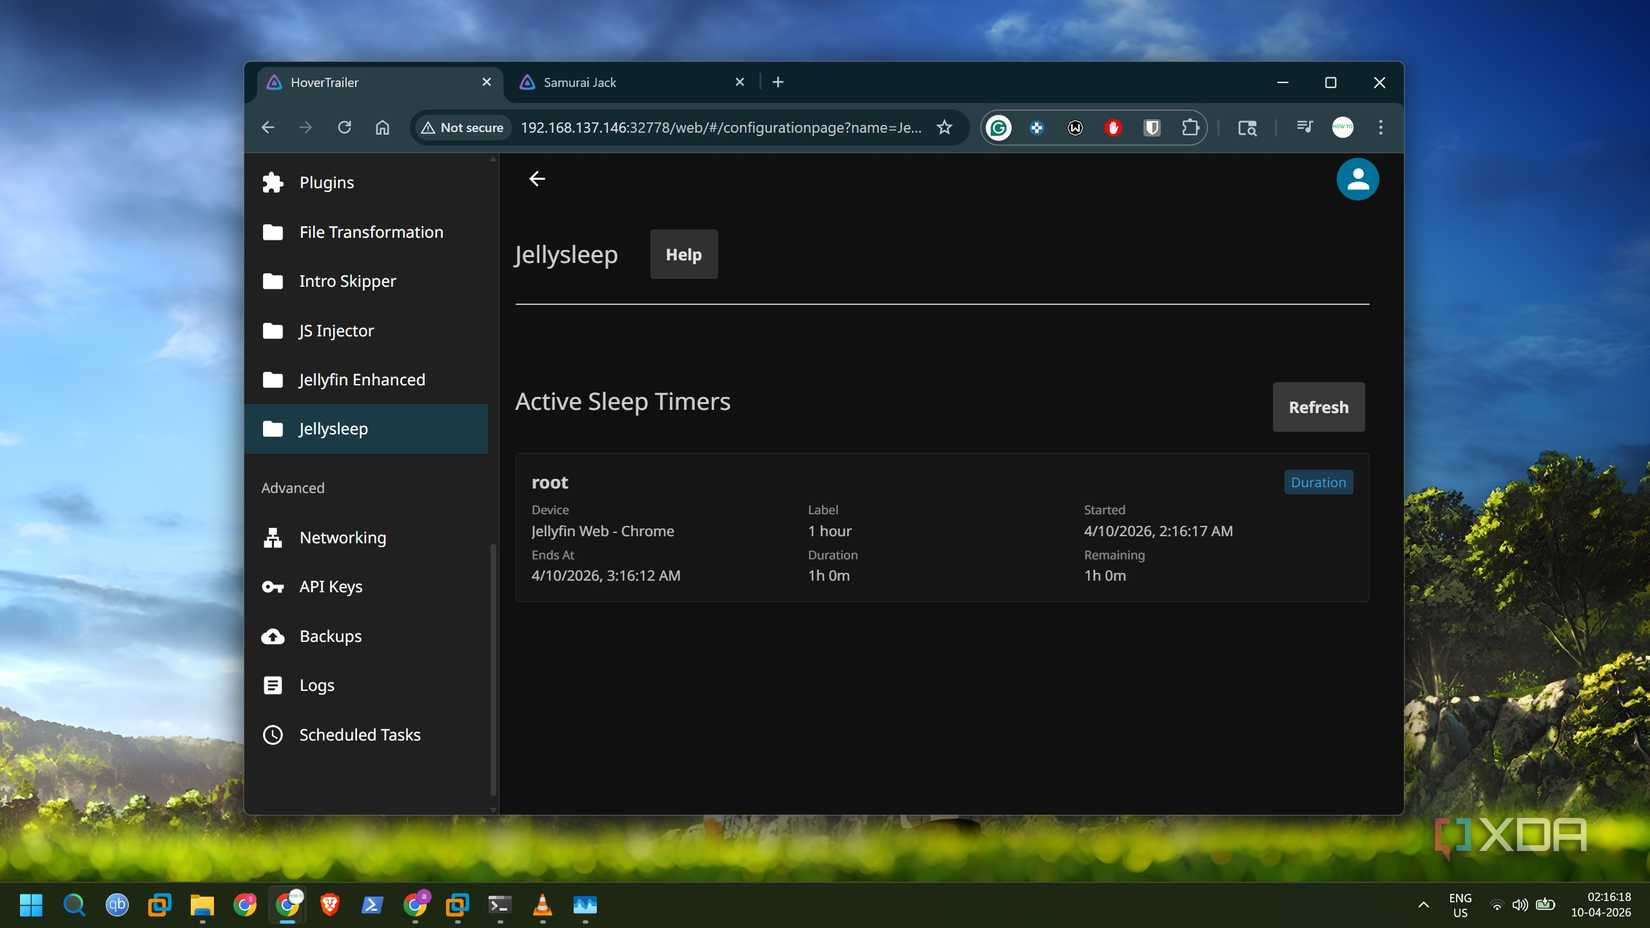Show hidden system tray icons

pos(1423,905)
